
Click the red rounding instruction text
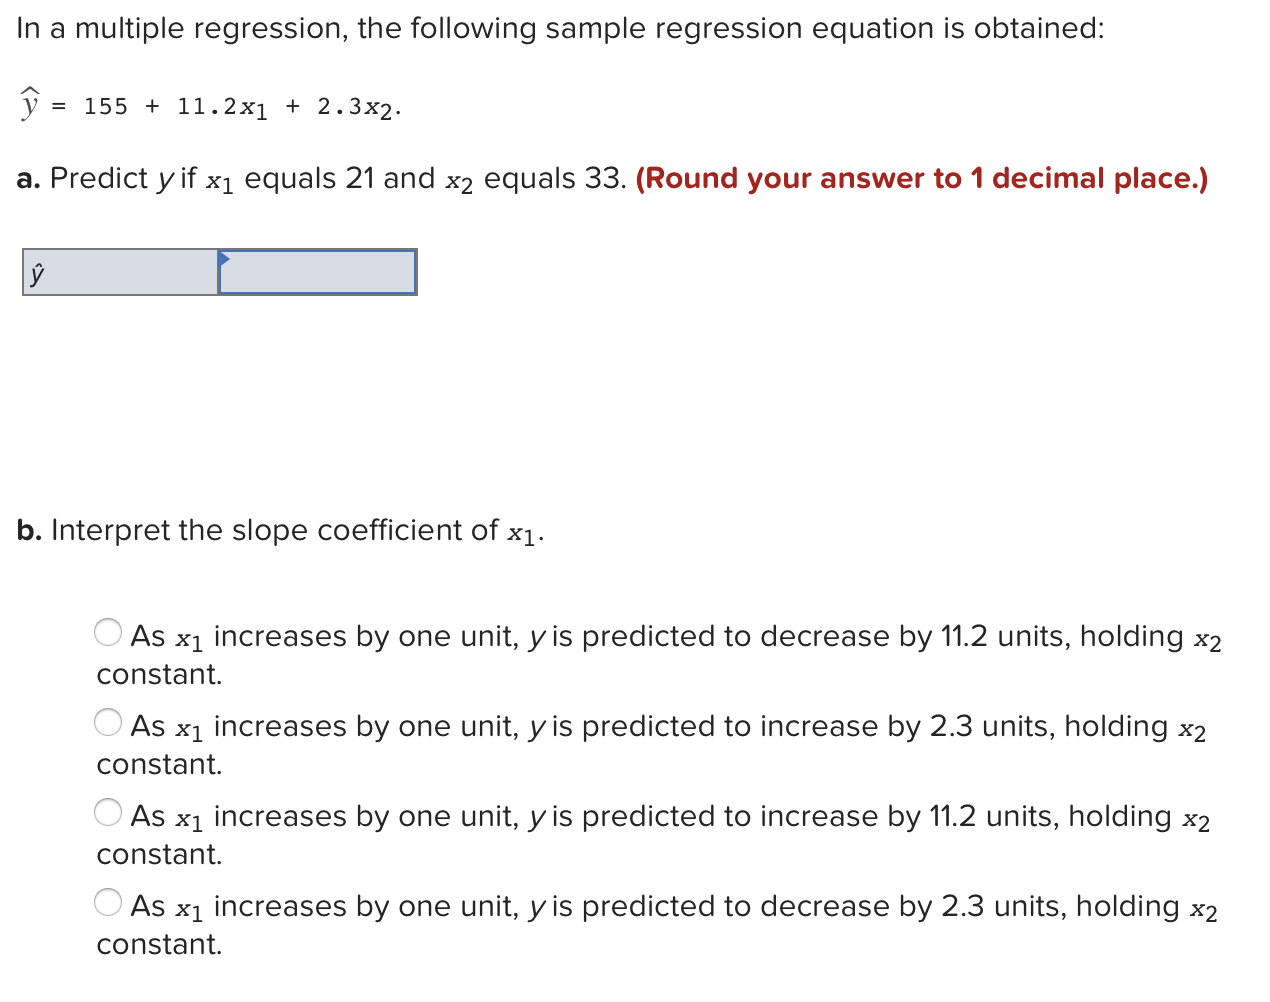point(920,178)
